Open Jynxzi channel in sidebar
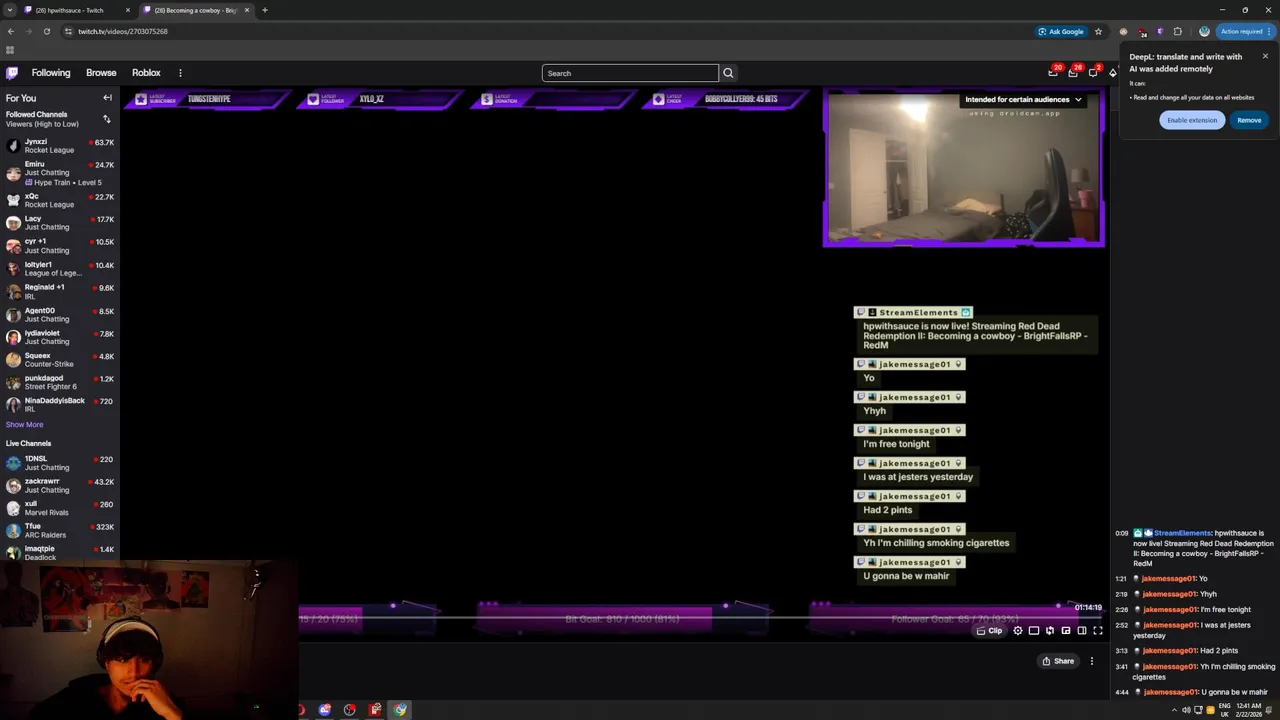 coord(60,146)
